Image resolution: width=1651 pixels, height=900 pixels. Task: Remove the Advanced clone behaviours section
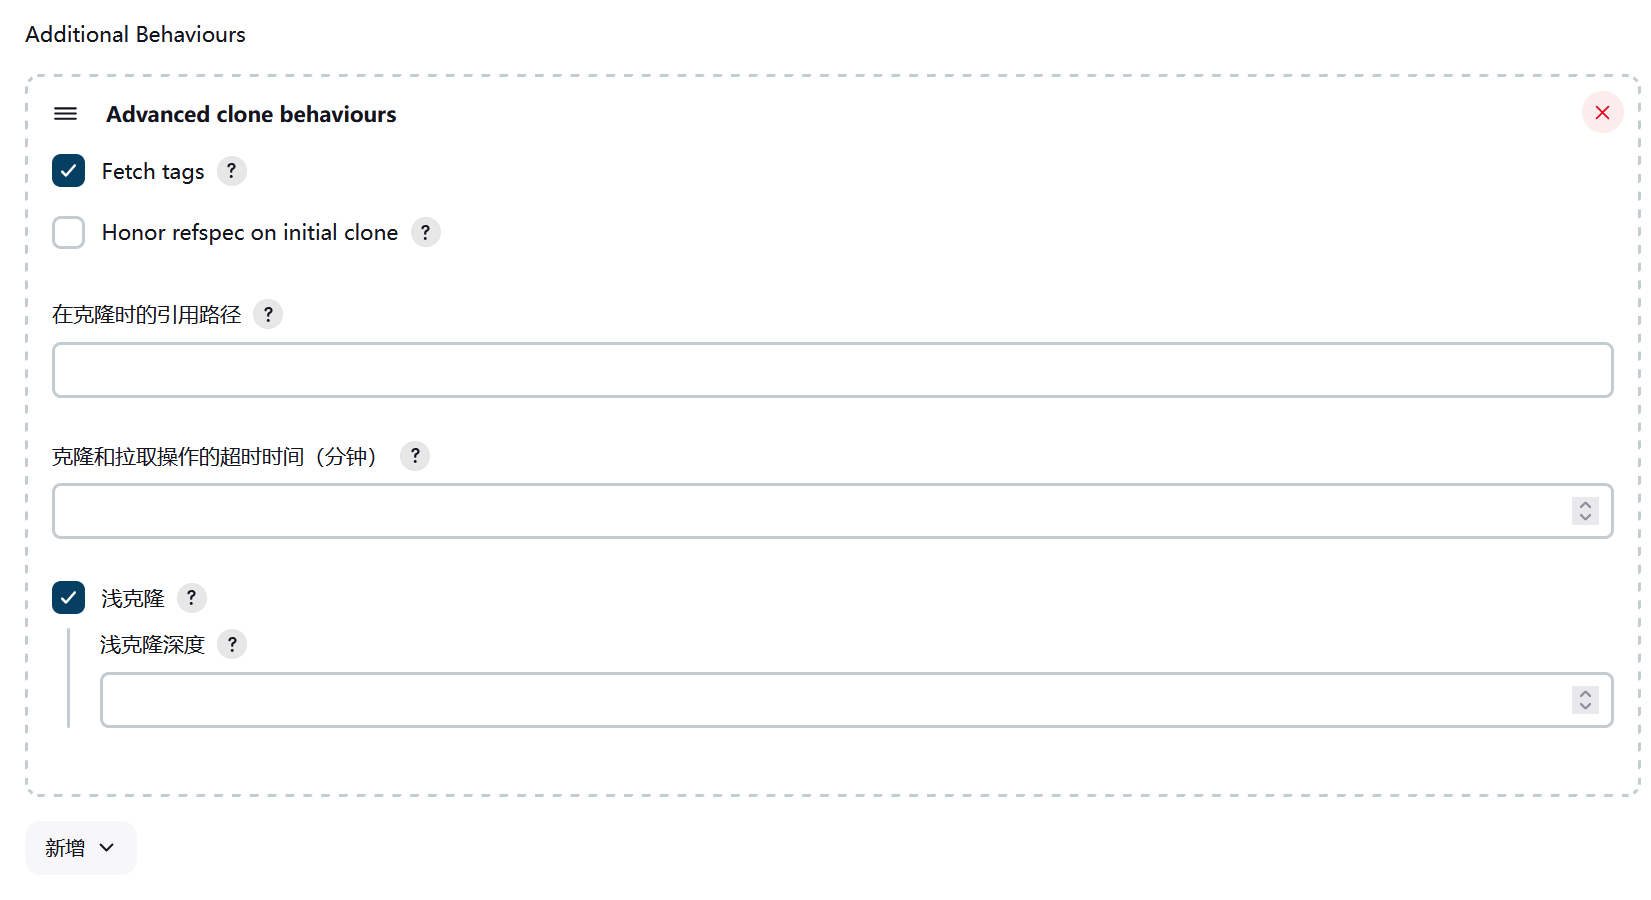(x=1602, y=113)
